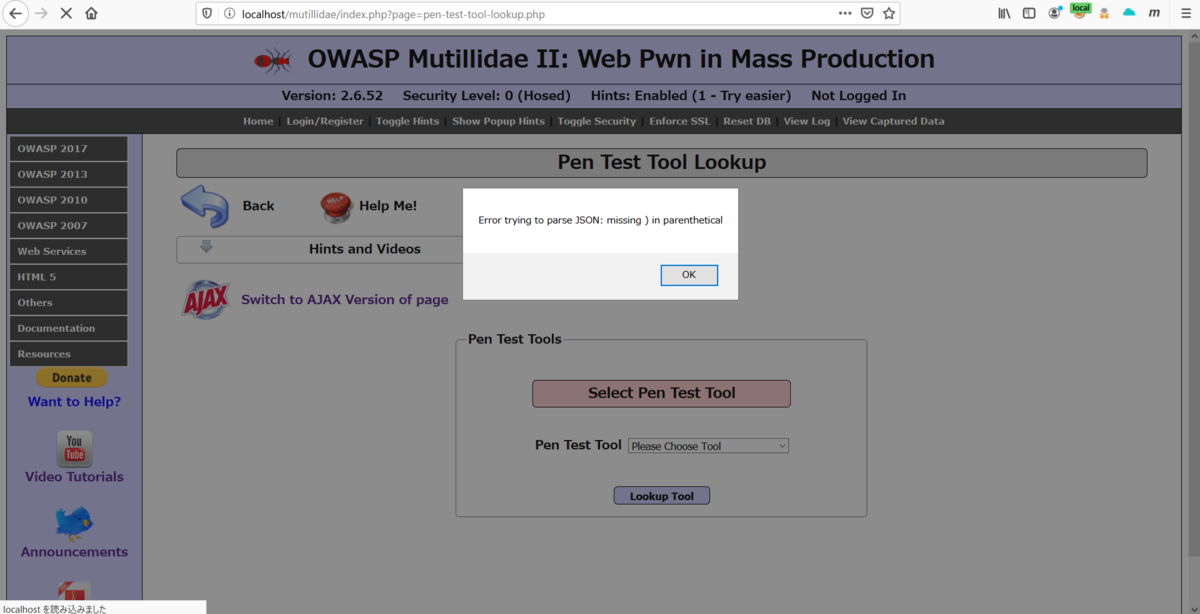Click Reset DB
The width and height of the screenshot is (1200, 614).
(x=747, y=121)
